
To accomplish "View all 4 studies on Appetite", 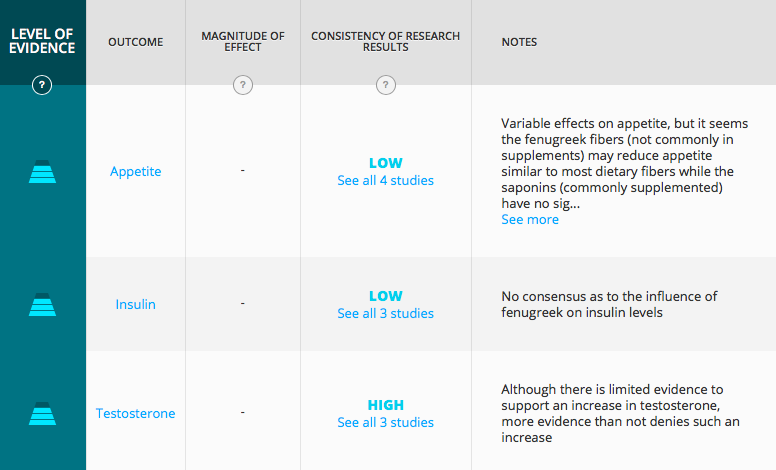I will coord(386,181).
